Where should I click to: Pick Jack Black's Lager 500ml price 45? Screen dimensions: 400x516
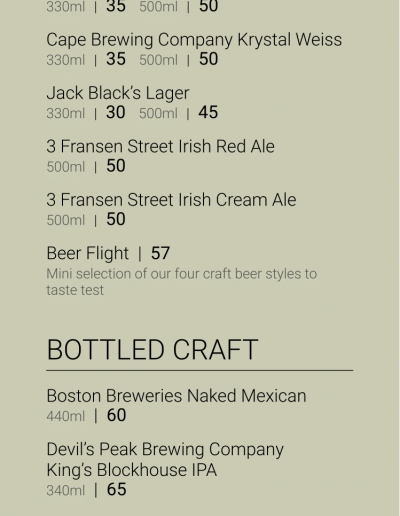[208, 112]
